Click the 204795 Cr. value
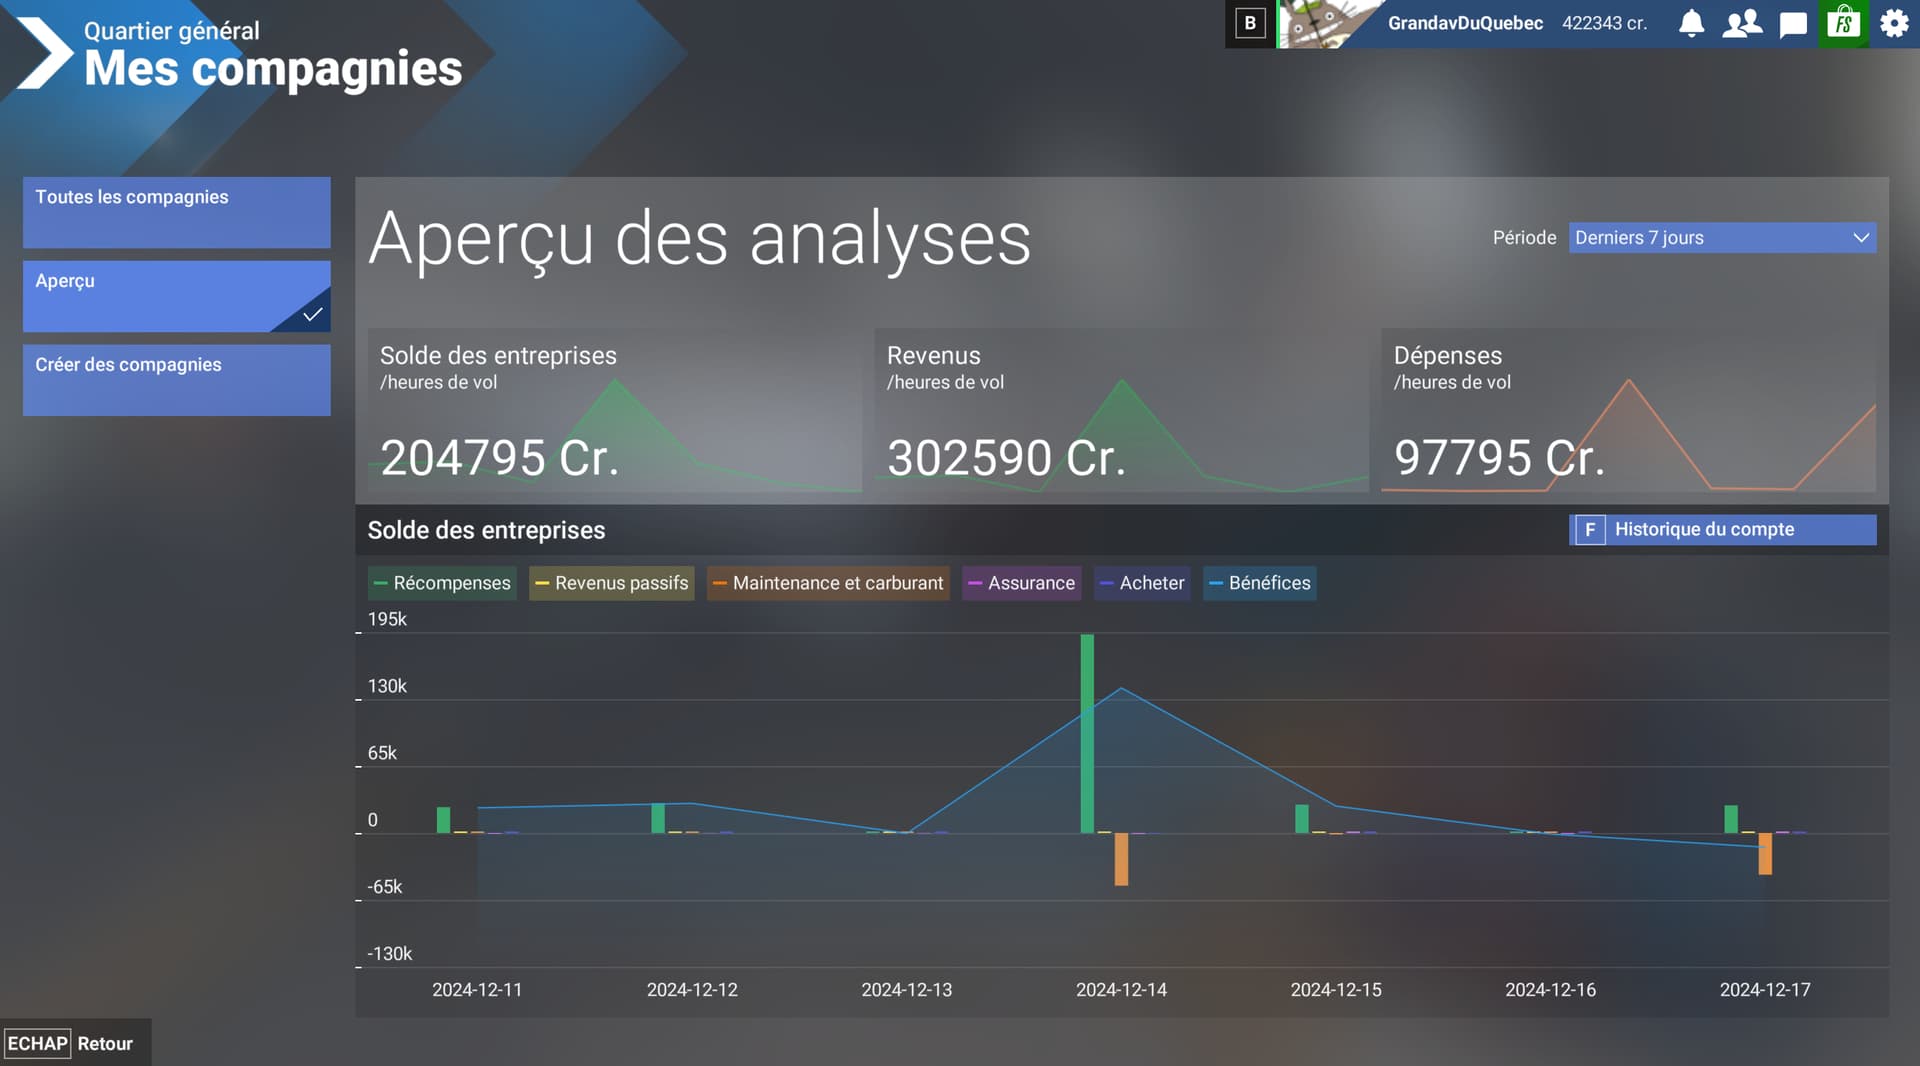 500,458
